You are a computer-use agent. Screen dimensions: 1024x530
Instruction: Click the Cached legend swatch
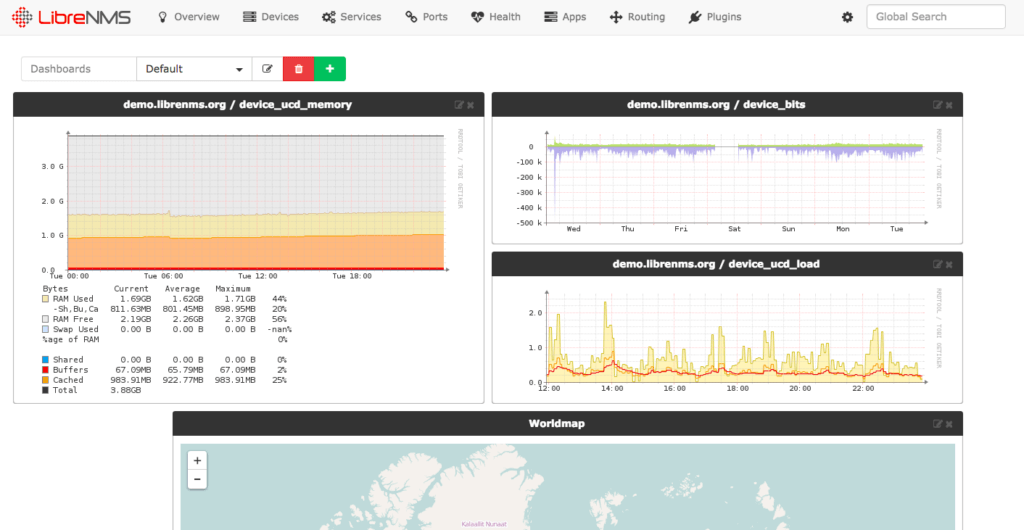click(x=46, y=380)
